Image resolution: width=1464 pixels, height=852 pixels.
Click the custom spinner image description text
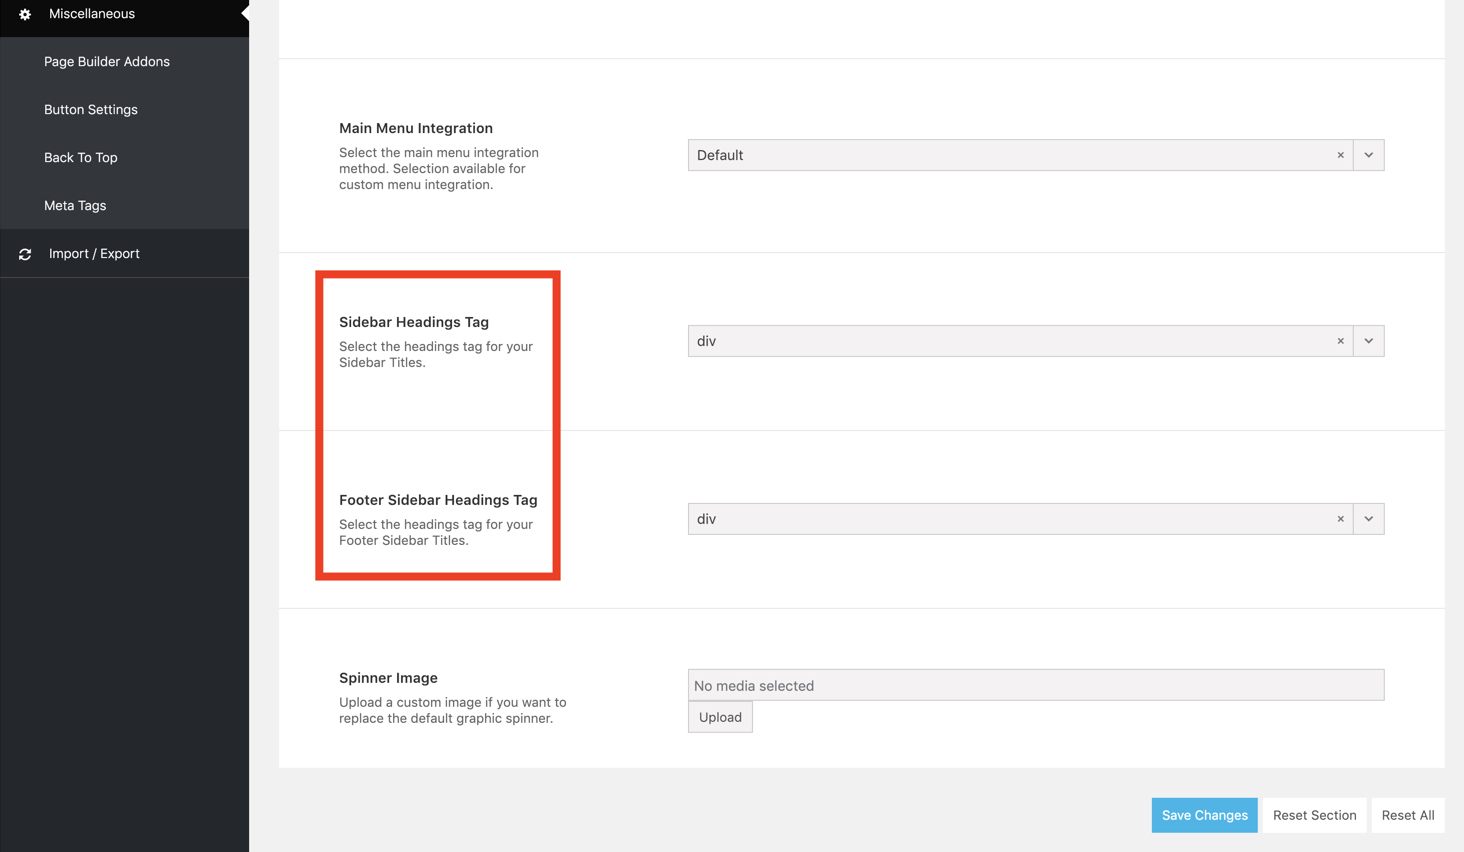coord(453,710)
